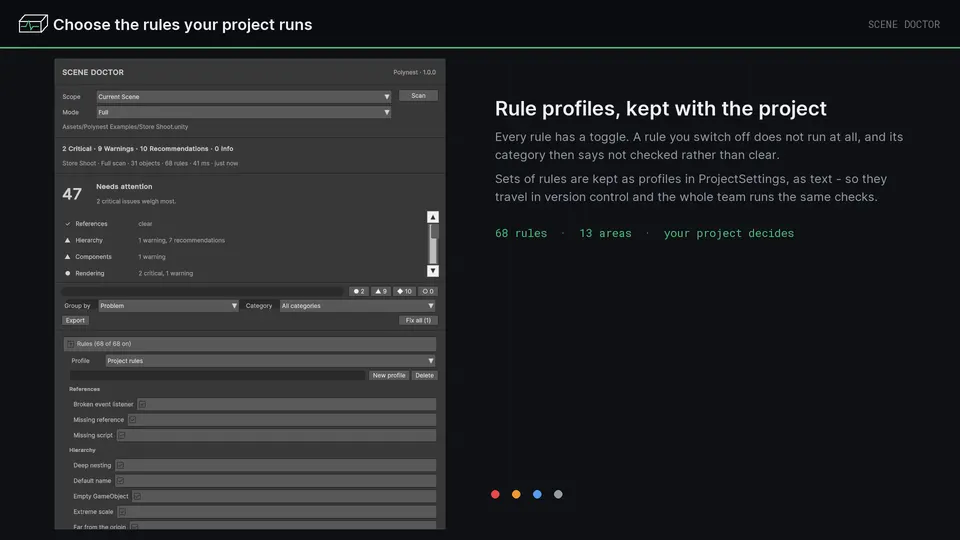Disable the Deep nesting rule checkbox
The width and height of the screenshot is (960, 540).
pos(120,465)
